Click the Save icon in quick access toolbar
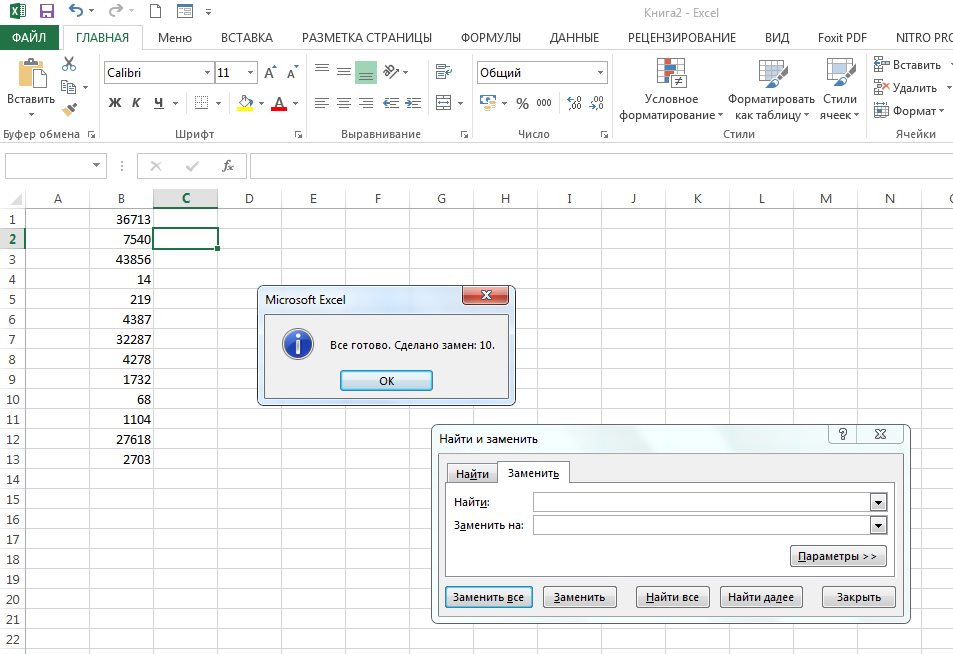 pyautogui.click(x=47, y=12)
